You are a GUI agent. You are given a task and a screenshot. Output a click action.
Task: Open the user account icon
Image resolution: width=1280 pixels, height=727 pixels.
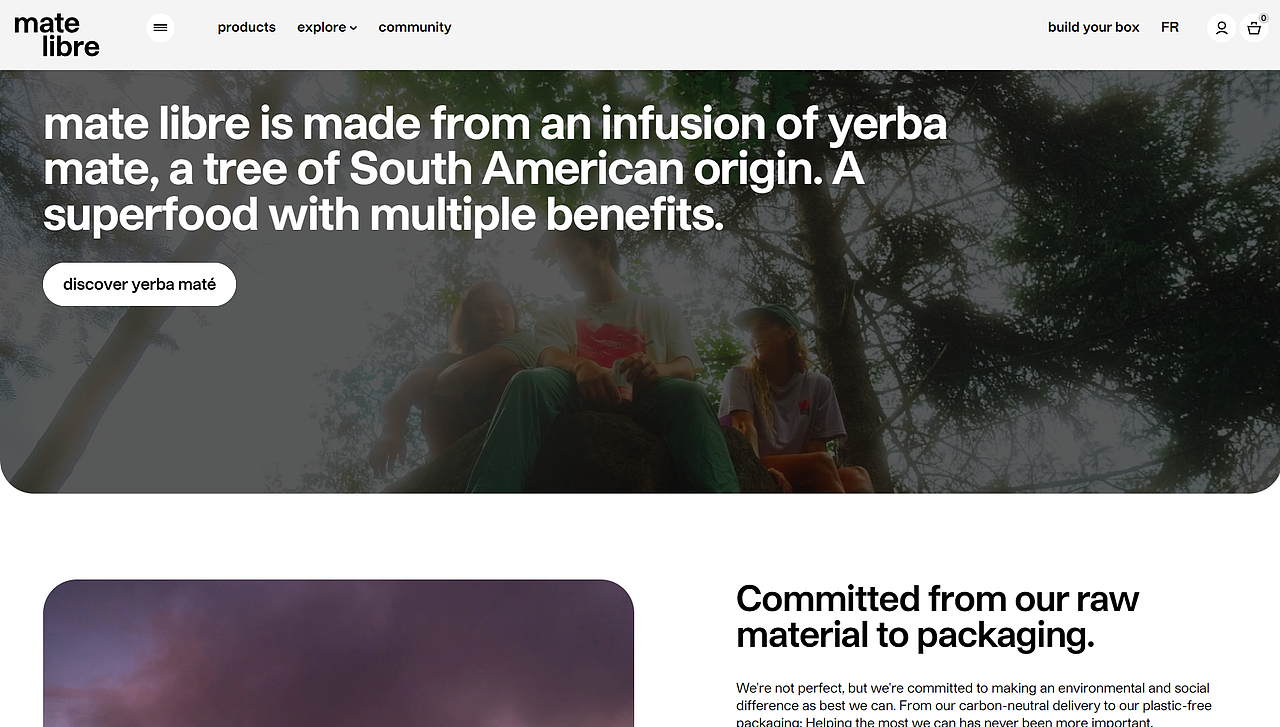pos(1221,28)
